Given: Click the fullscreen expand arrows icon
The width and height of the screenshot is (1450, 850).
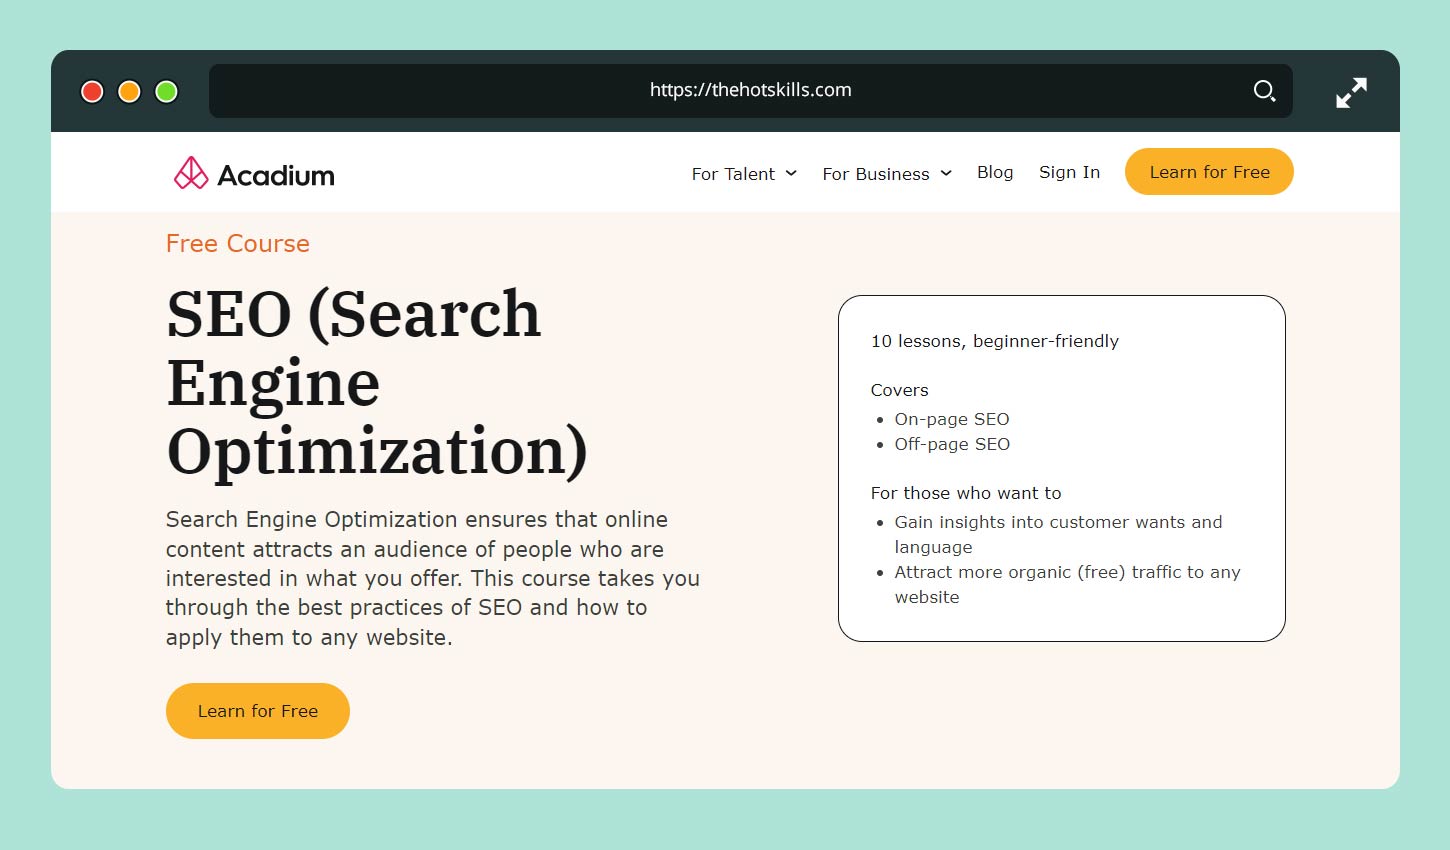Looking at the screenshot, I should click(x=1351, y=91).
